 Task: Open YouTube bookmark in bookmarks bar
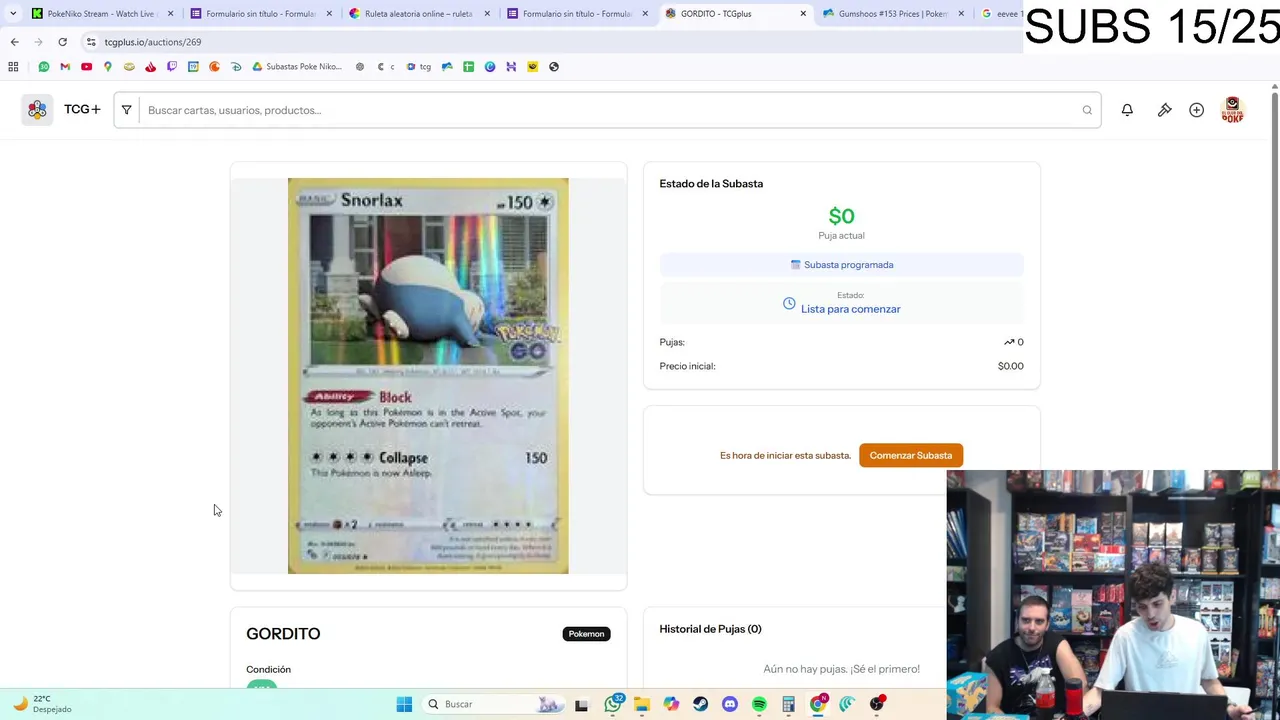tap(86, 67)
